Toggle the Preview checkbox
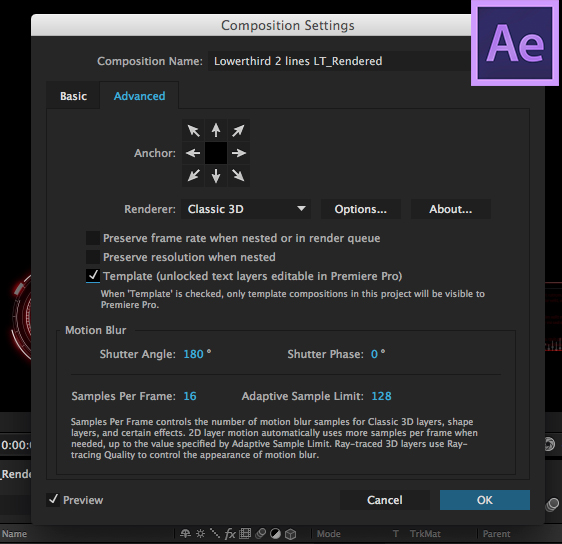The image size is (562, 544). point(53,500)
